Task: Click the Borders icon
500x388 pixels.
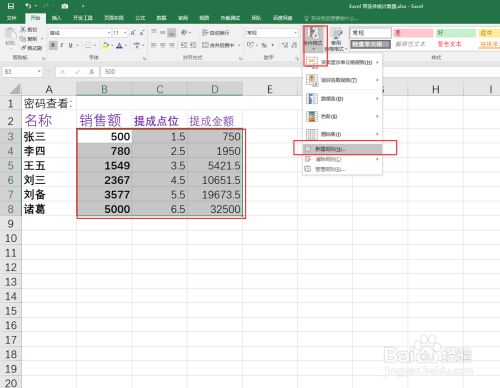Action: (88, 45)
